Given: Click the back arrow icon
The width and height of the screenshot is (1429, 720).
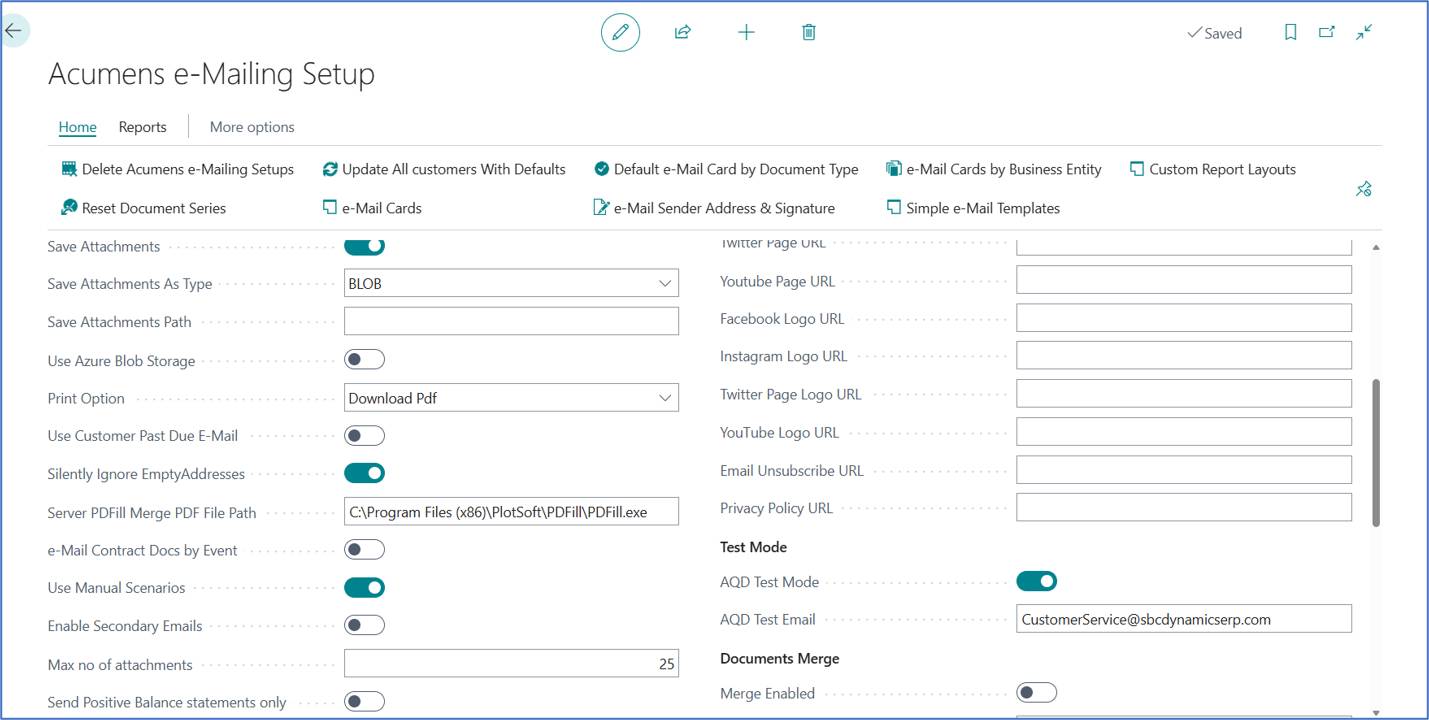Looking at the screenshot, I should (13, 31).
